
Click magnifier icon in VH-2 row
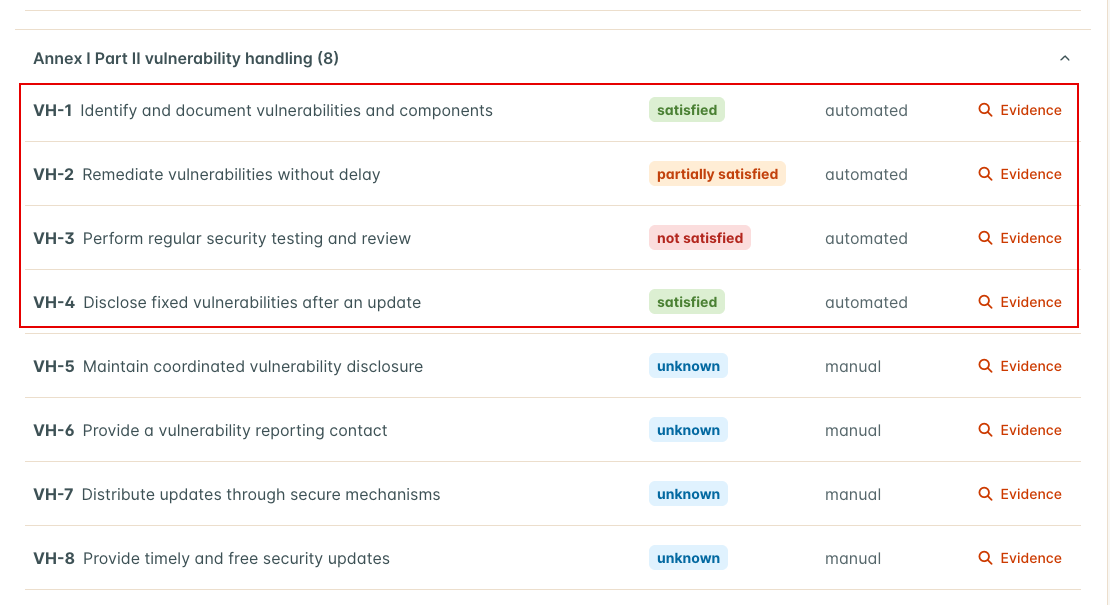pyautogui.click(x=985, y=174)
